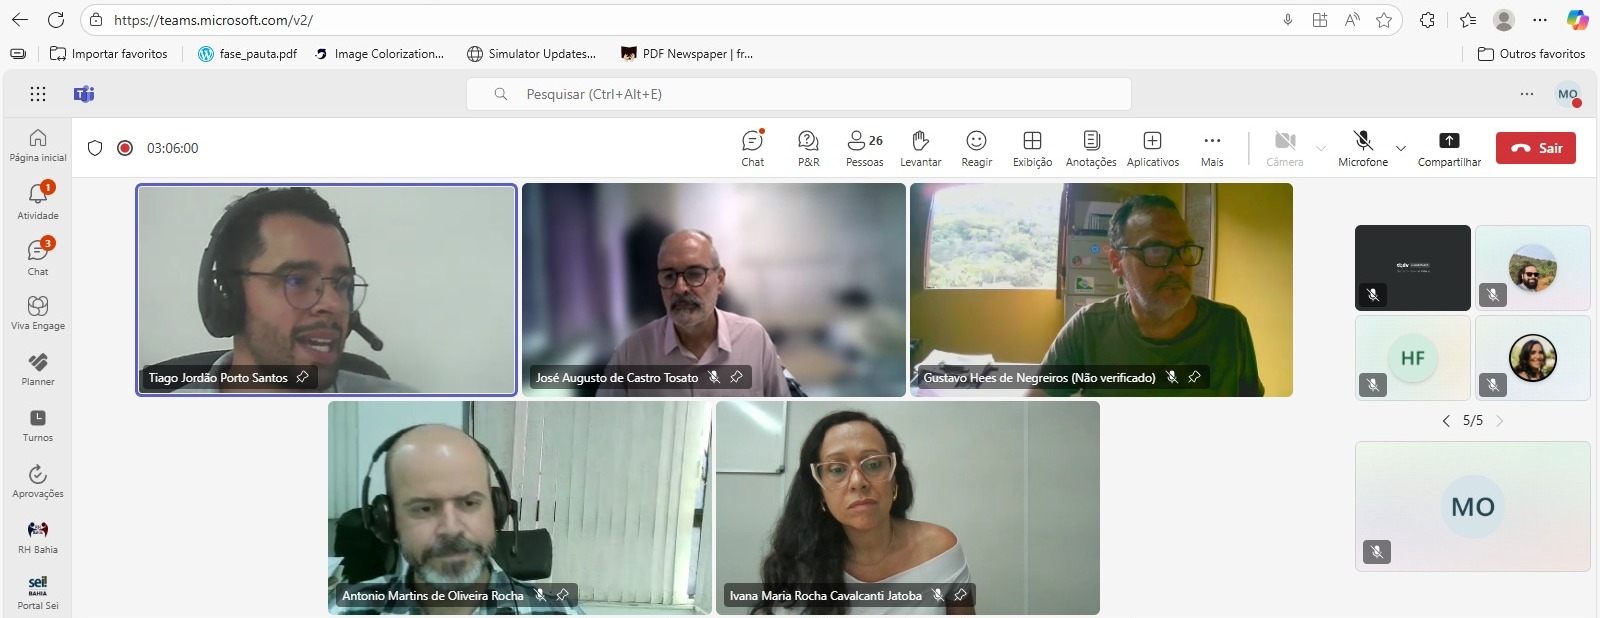Open Aplicativos in meeting toolbar
Image resolution: width=1600 pixels, height=618 pixels.
tap(1152, 147)
